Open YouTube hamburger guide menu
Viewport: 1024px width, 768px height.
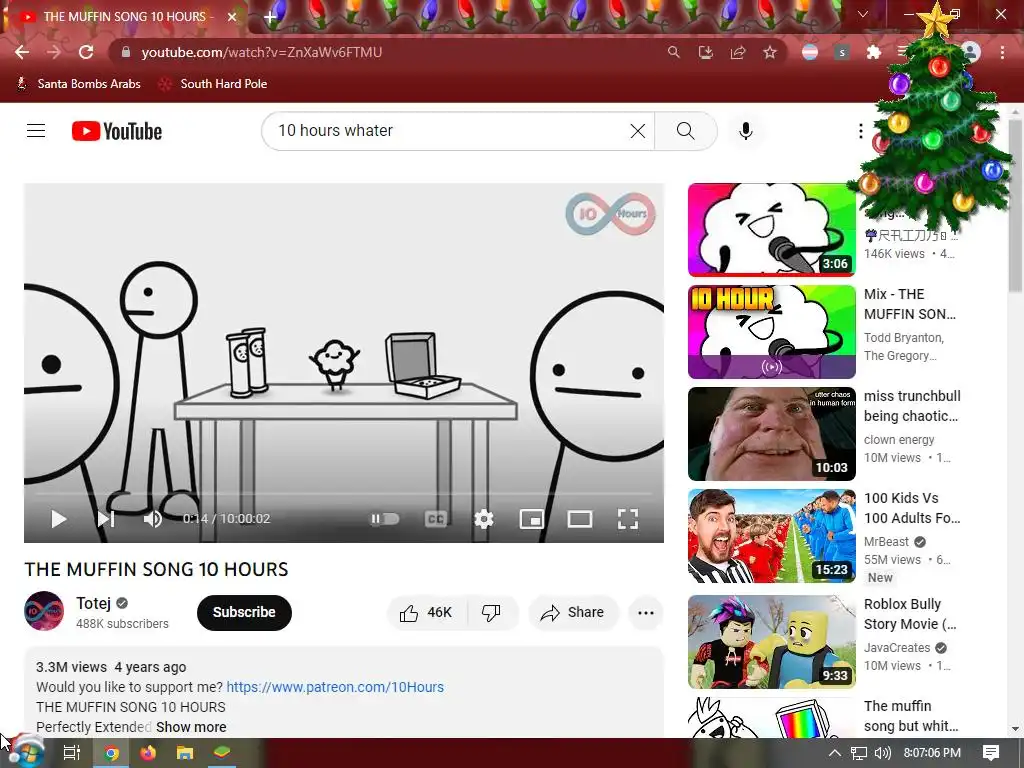click(36, 131)
